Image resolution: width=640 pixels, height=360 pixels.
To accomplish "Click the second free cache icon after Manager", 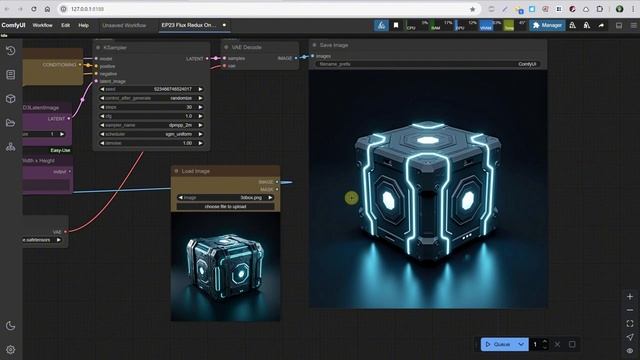I will pos(587,25).
